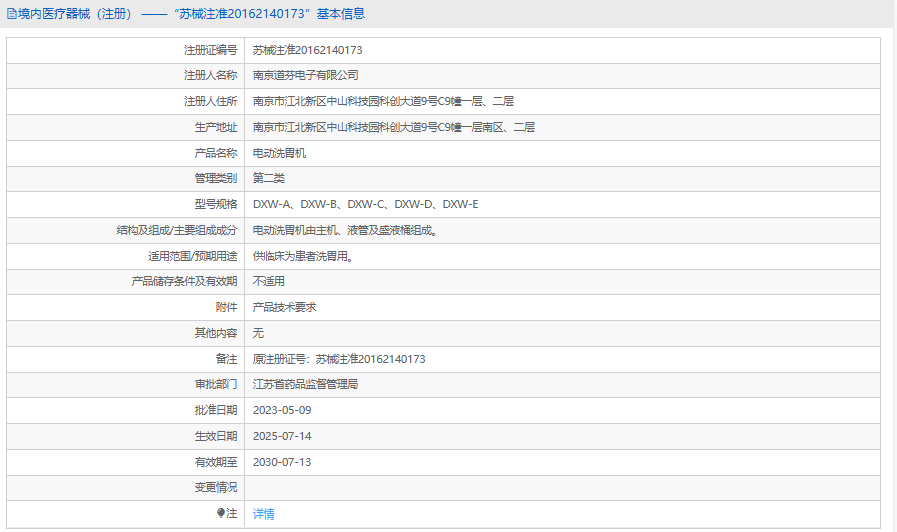This screenshot has height=532, width=897.
Task: Select attachment value 产品技术要求
Action: tap(284, 307)
